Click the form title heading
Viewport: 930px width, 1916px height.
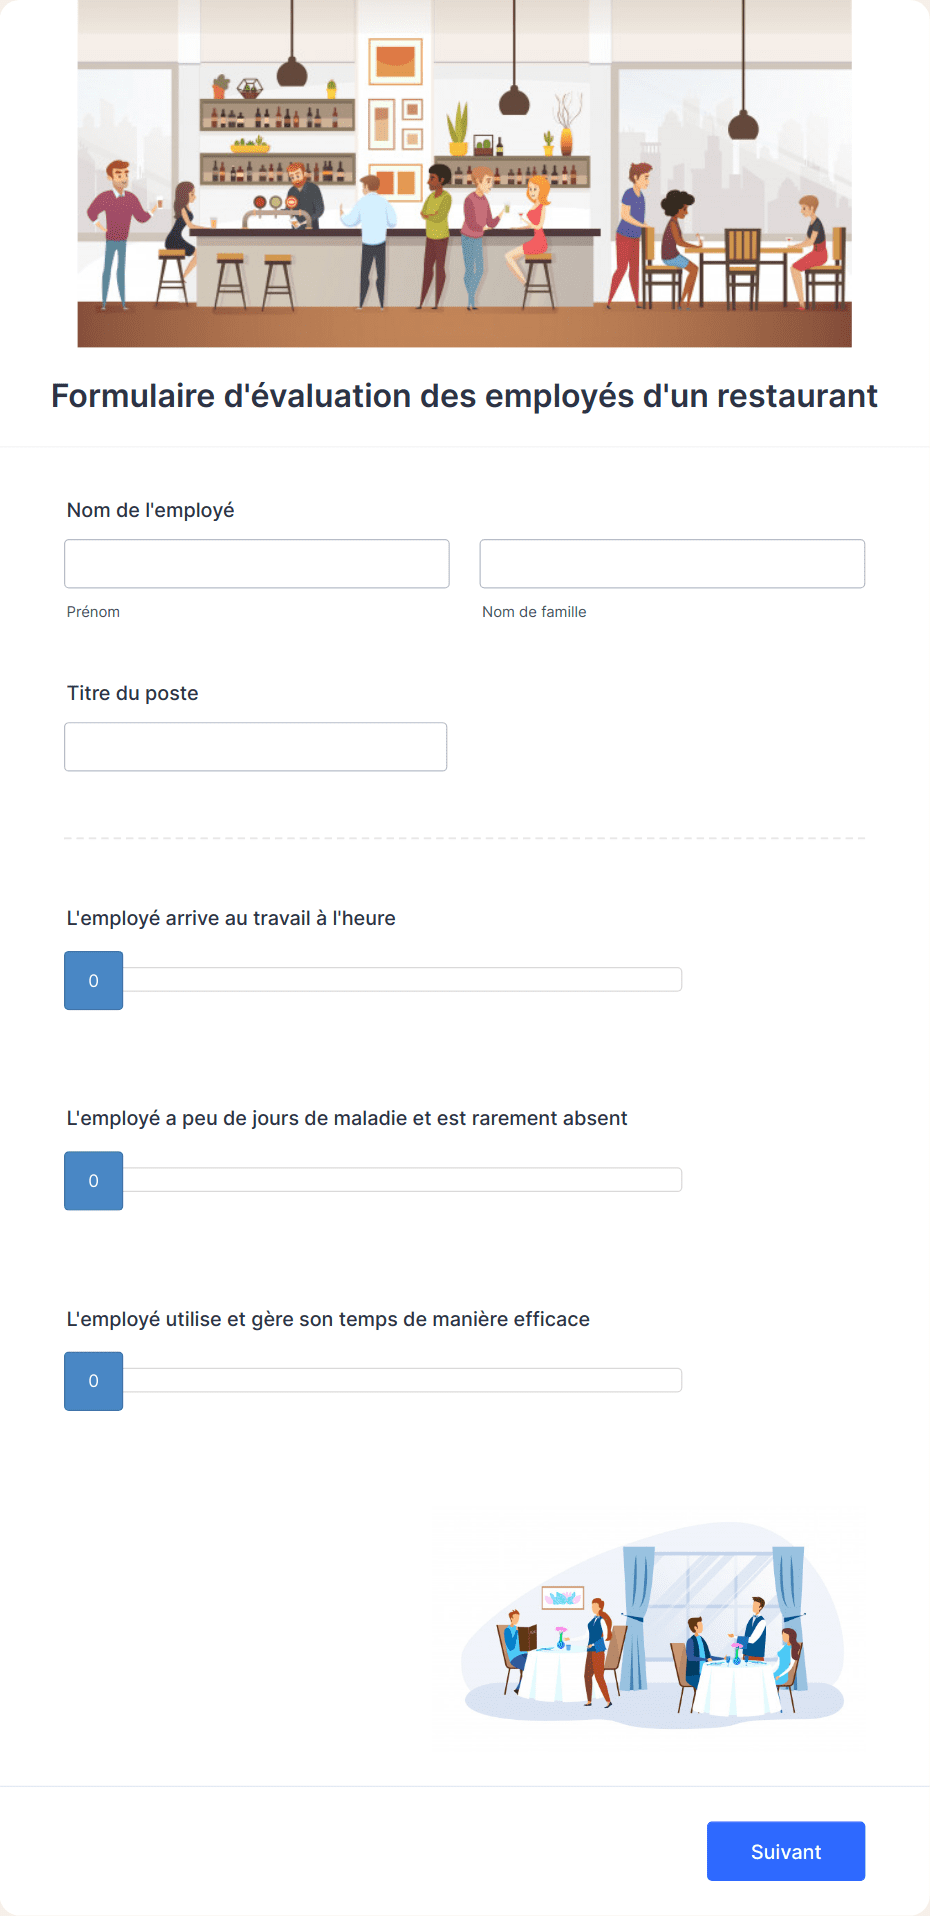click(x=465, y=396)
